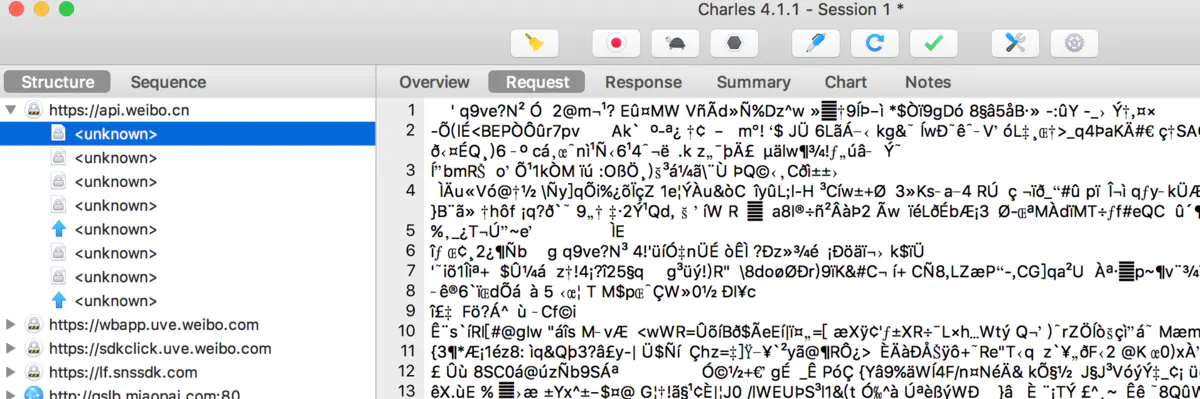Toggle recording with the red record button
This screenshot has height=399, width=1200.
coord(617,43)
